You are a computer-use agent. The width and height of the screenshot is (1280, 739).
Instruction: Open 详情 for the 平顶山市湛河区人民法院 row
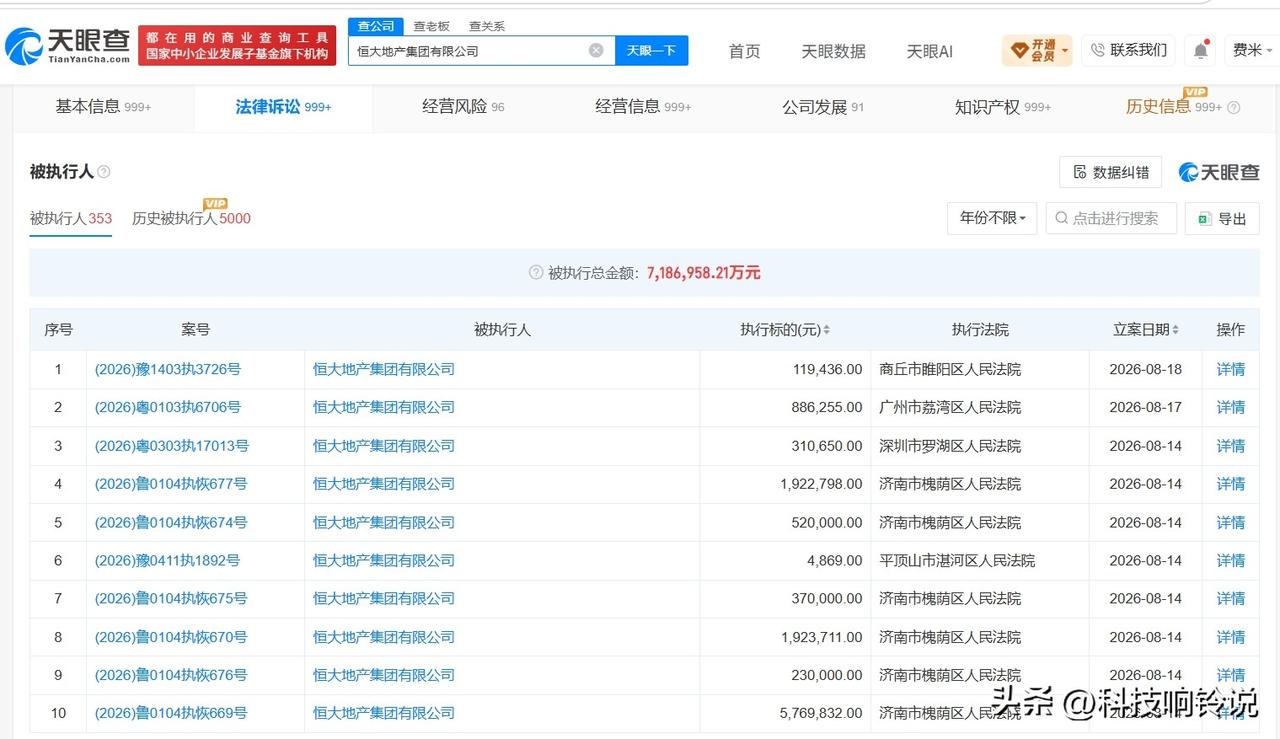point(1231,561)
